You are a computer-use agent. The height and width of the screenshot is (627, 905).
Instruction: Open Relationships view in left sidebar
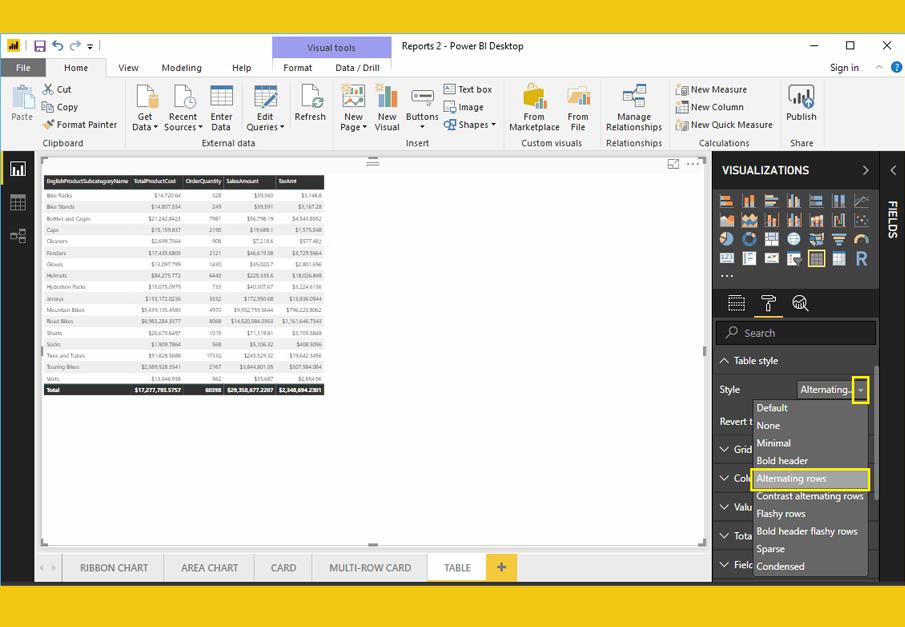pos(18,236)
